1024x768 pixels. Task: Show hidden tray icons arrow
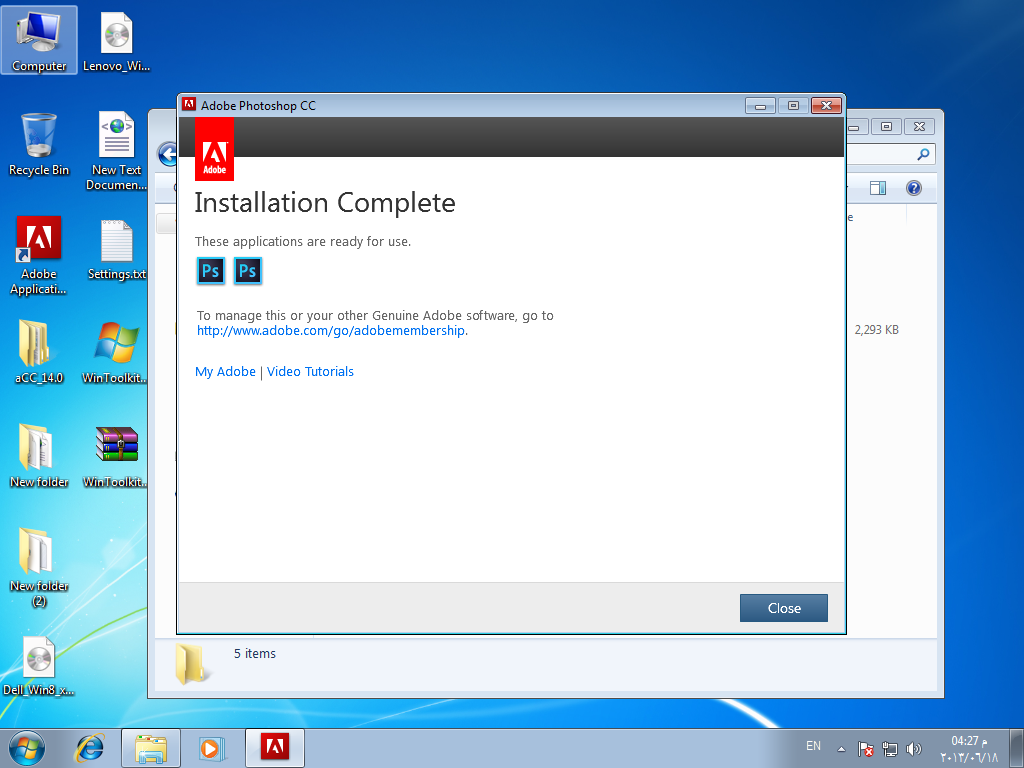coord(841,749)
